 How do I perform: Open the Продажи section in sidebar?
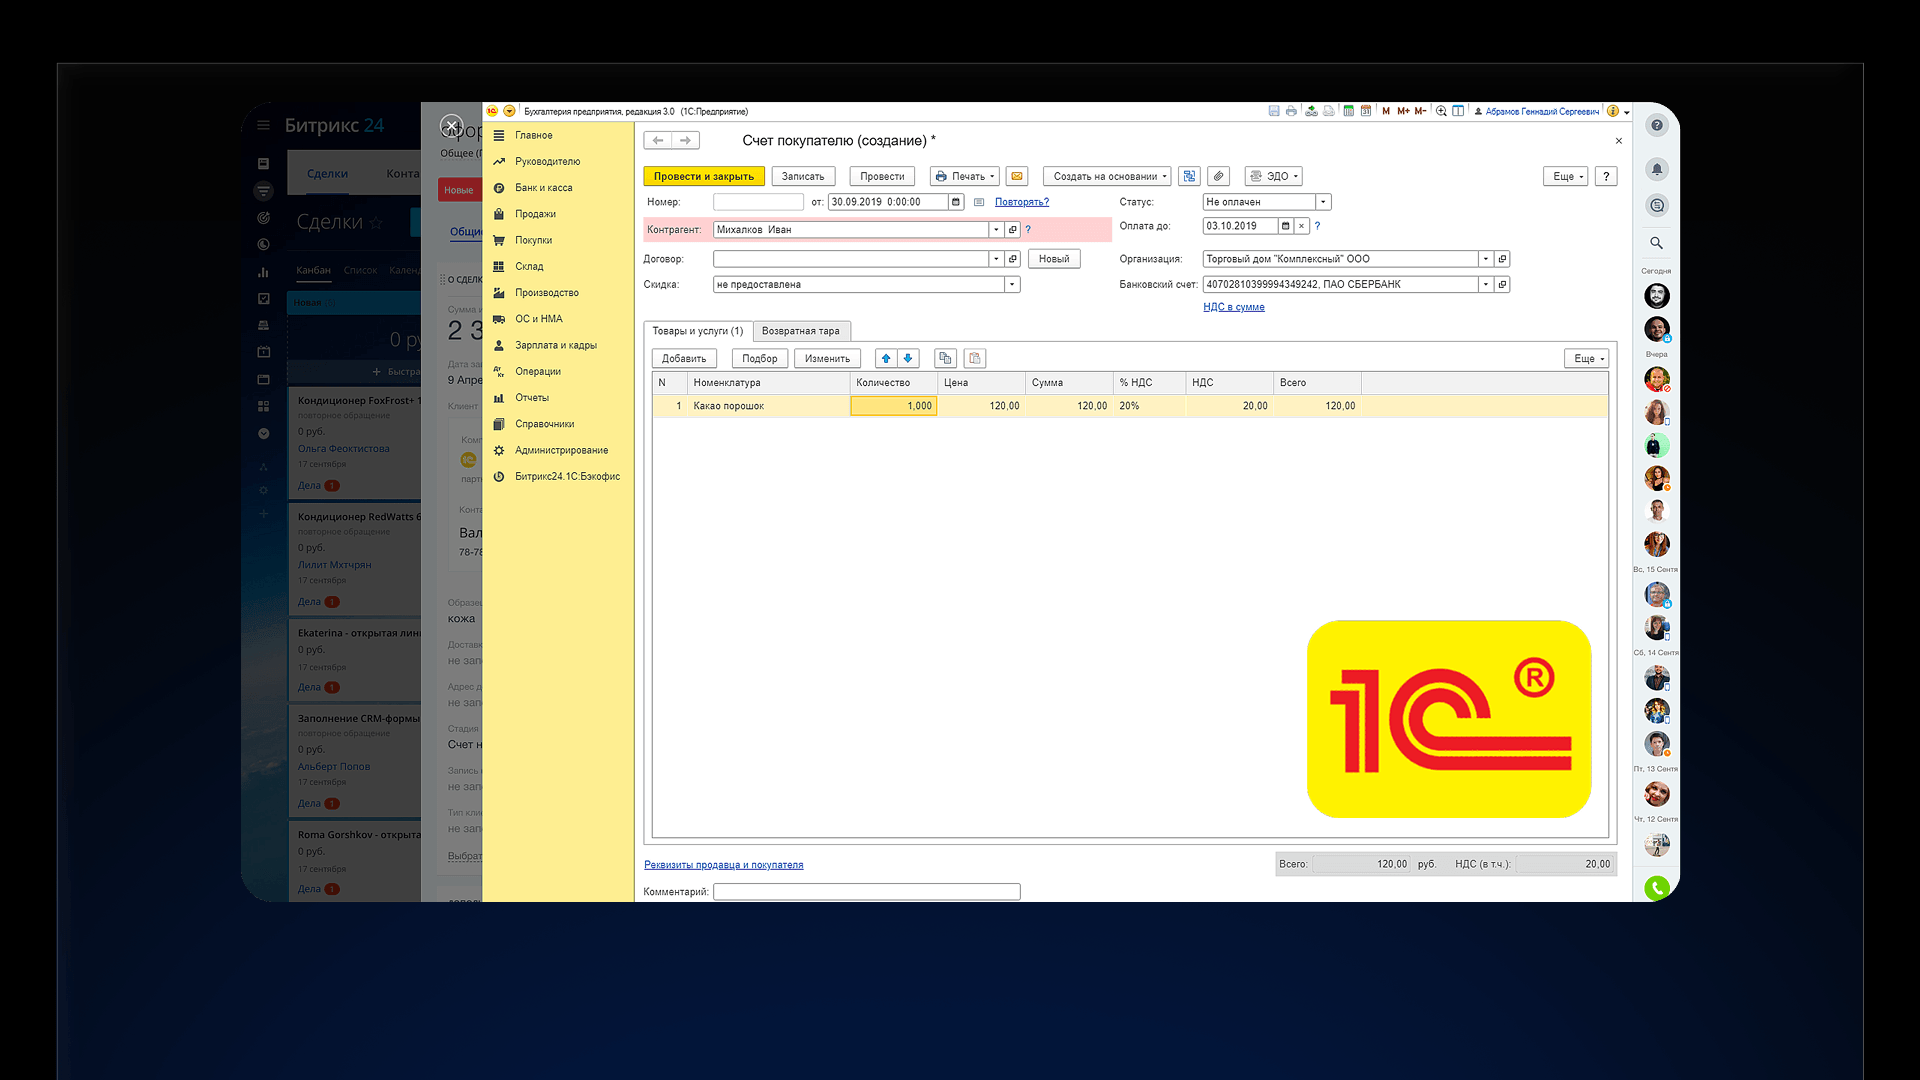pos(535,214)
